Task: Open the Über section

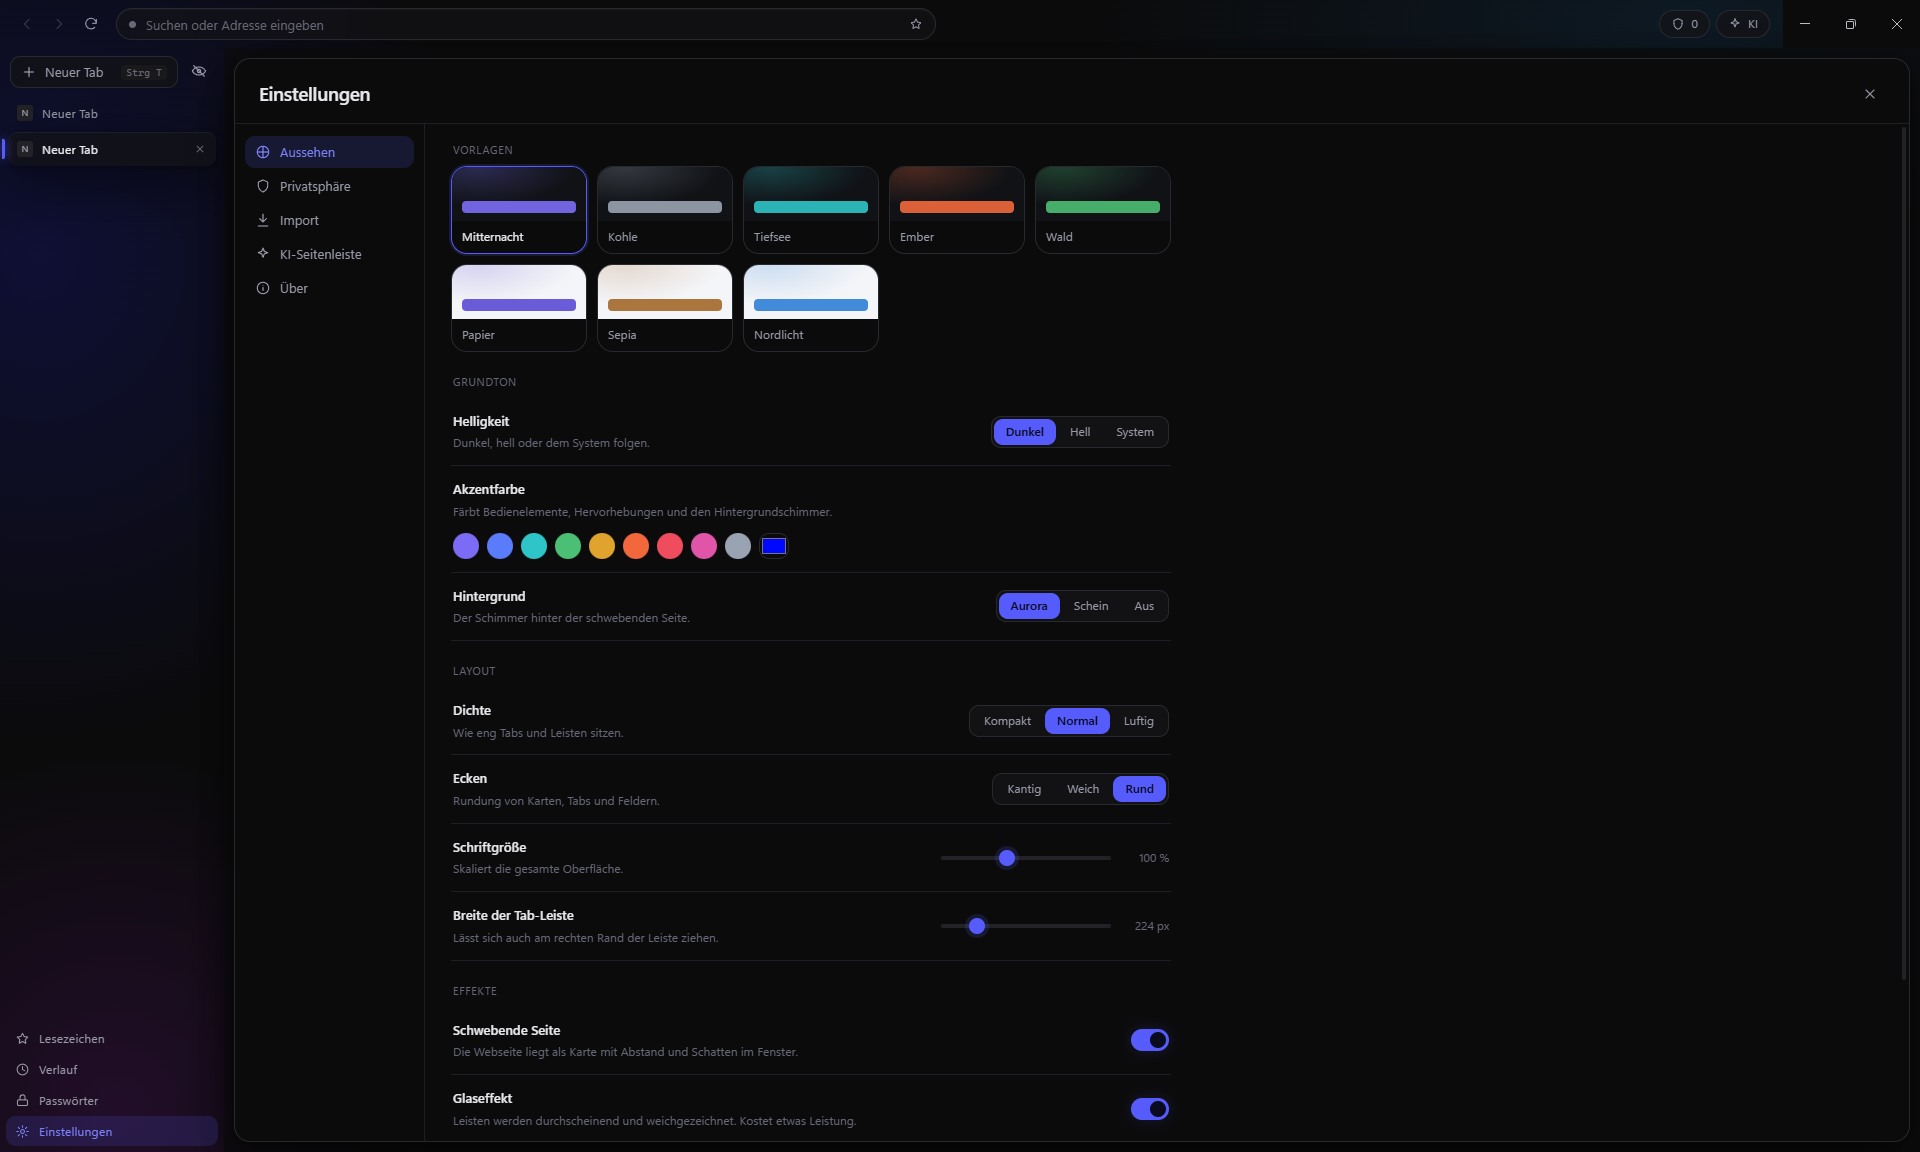Action: coord(329,288)
